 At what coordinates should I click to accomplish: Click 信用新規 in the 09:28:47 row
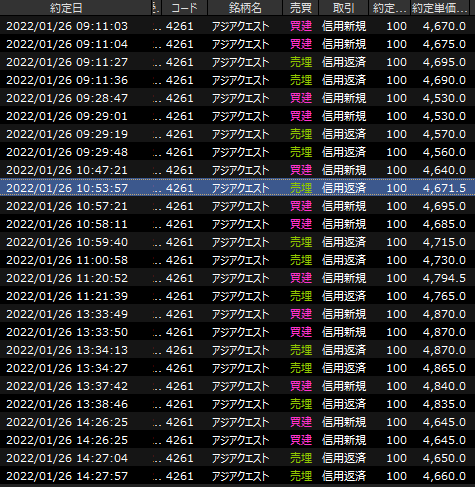(x=344, y=98)
